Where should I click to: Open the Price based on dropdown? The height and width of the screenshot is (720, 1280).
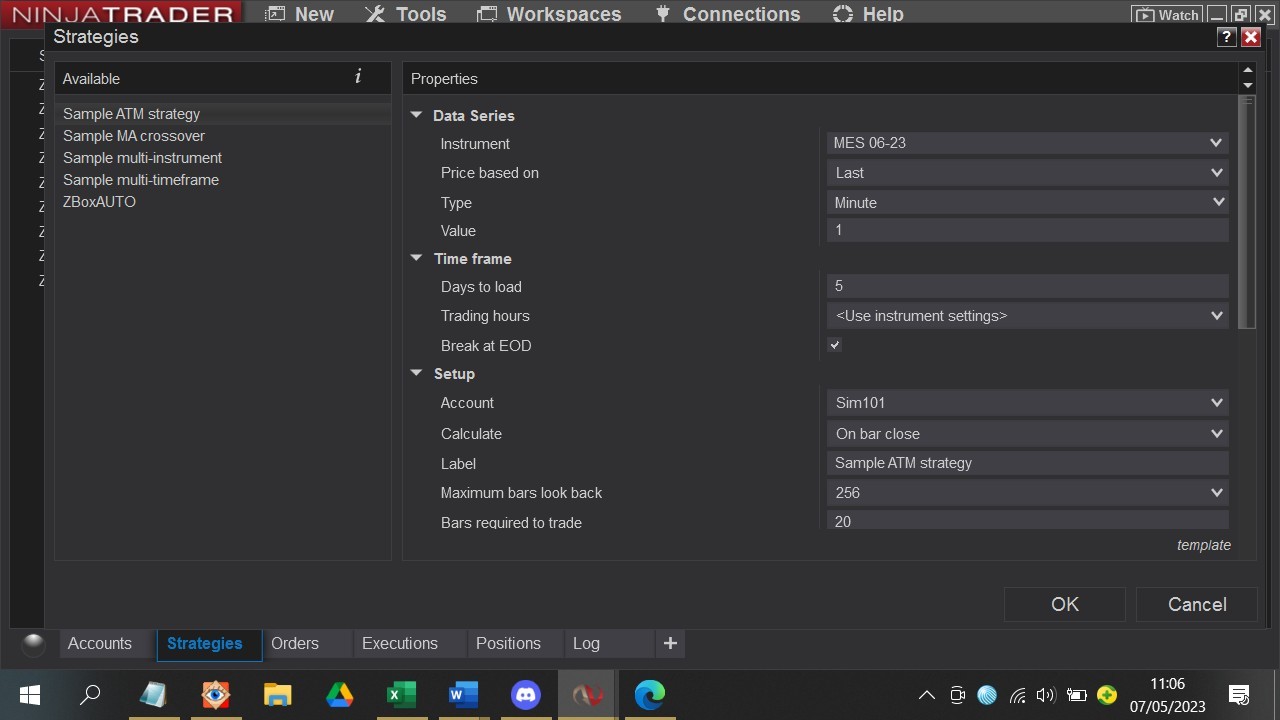coord(1028,173)
